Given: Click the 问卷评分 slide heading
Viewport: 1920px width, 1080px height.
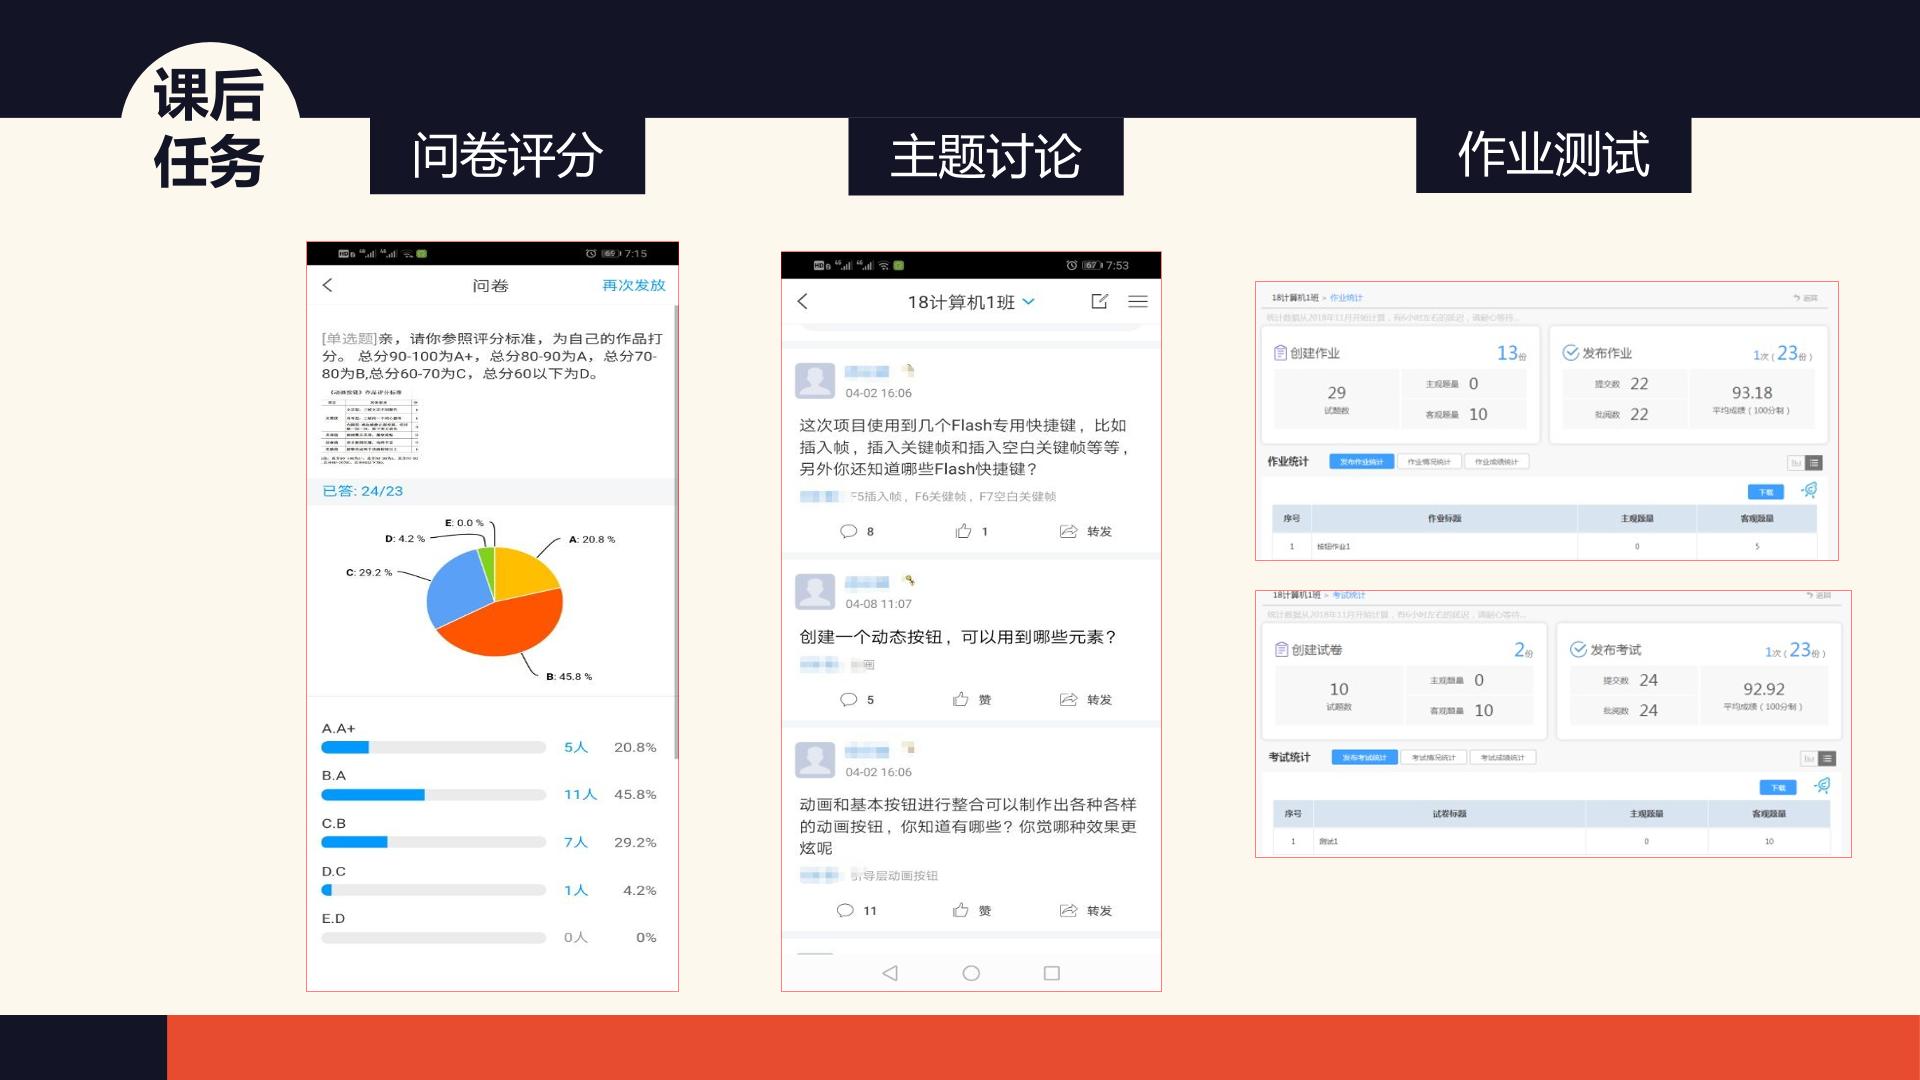Looking at the screenshot, I should (x=507, y=156).
